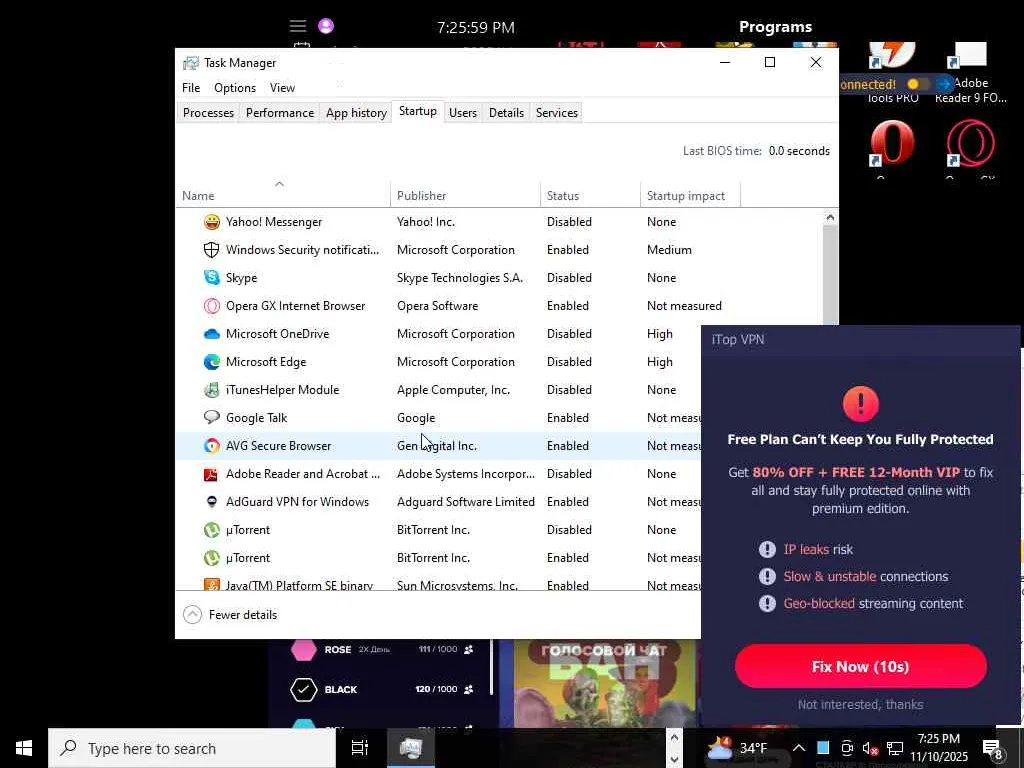Click the Type here to search box
This screenshot has height=768, width=1024.
point(192,748)
